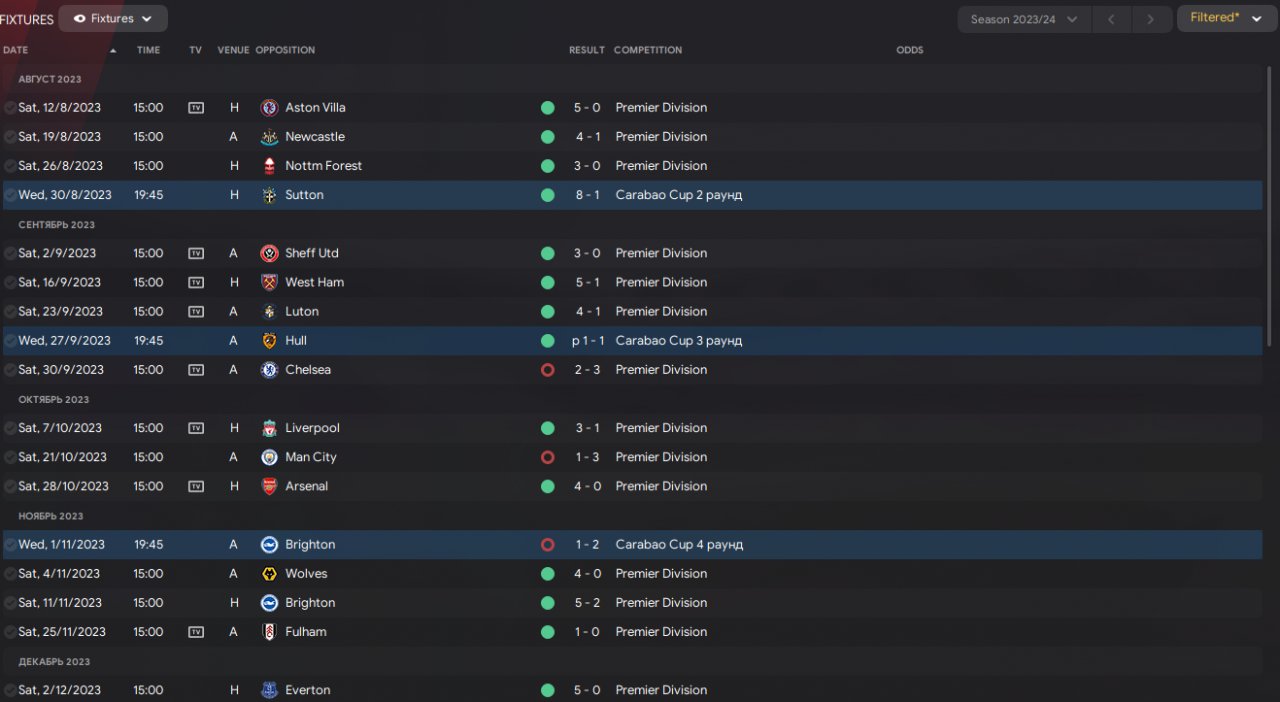The width and height of the screenshot is (1280, 702).
Task: Click the Newcastle club crest icon
Action: (x=269, y=137)
